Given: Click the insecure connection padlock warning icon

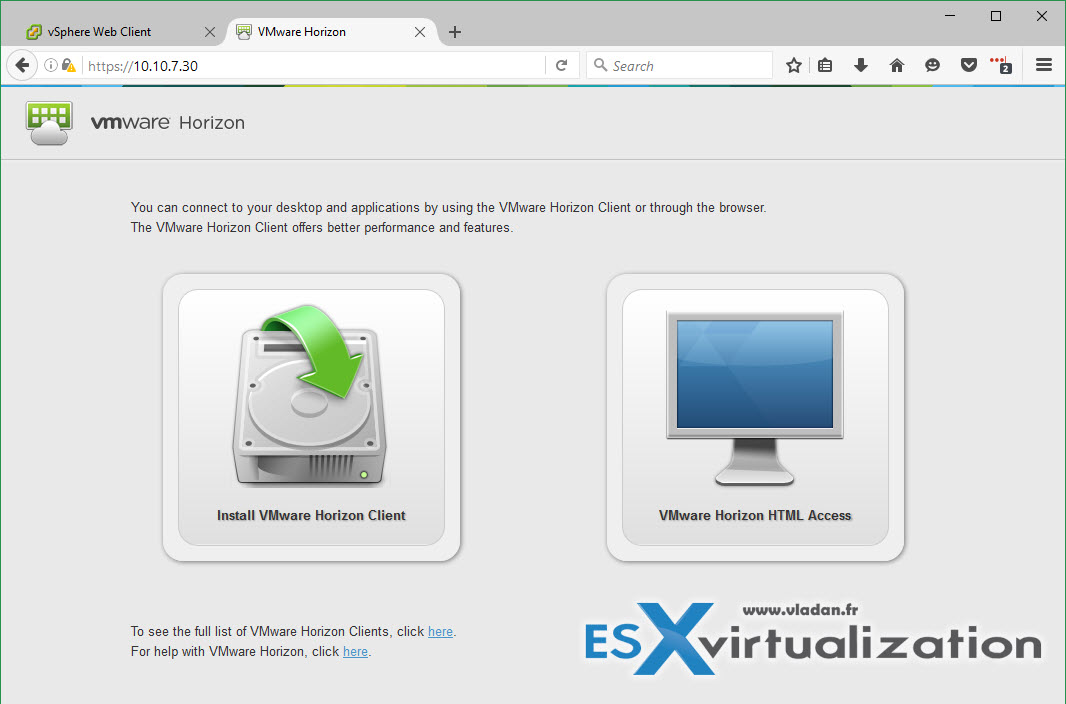Looking at the screenshot, I should [x=69, y=65].
